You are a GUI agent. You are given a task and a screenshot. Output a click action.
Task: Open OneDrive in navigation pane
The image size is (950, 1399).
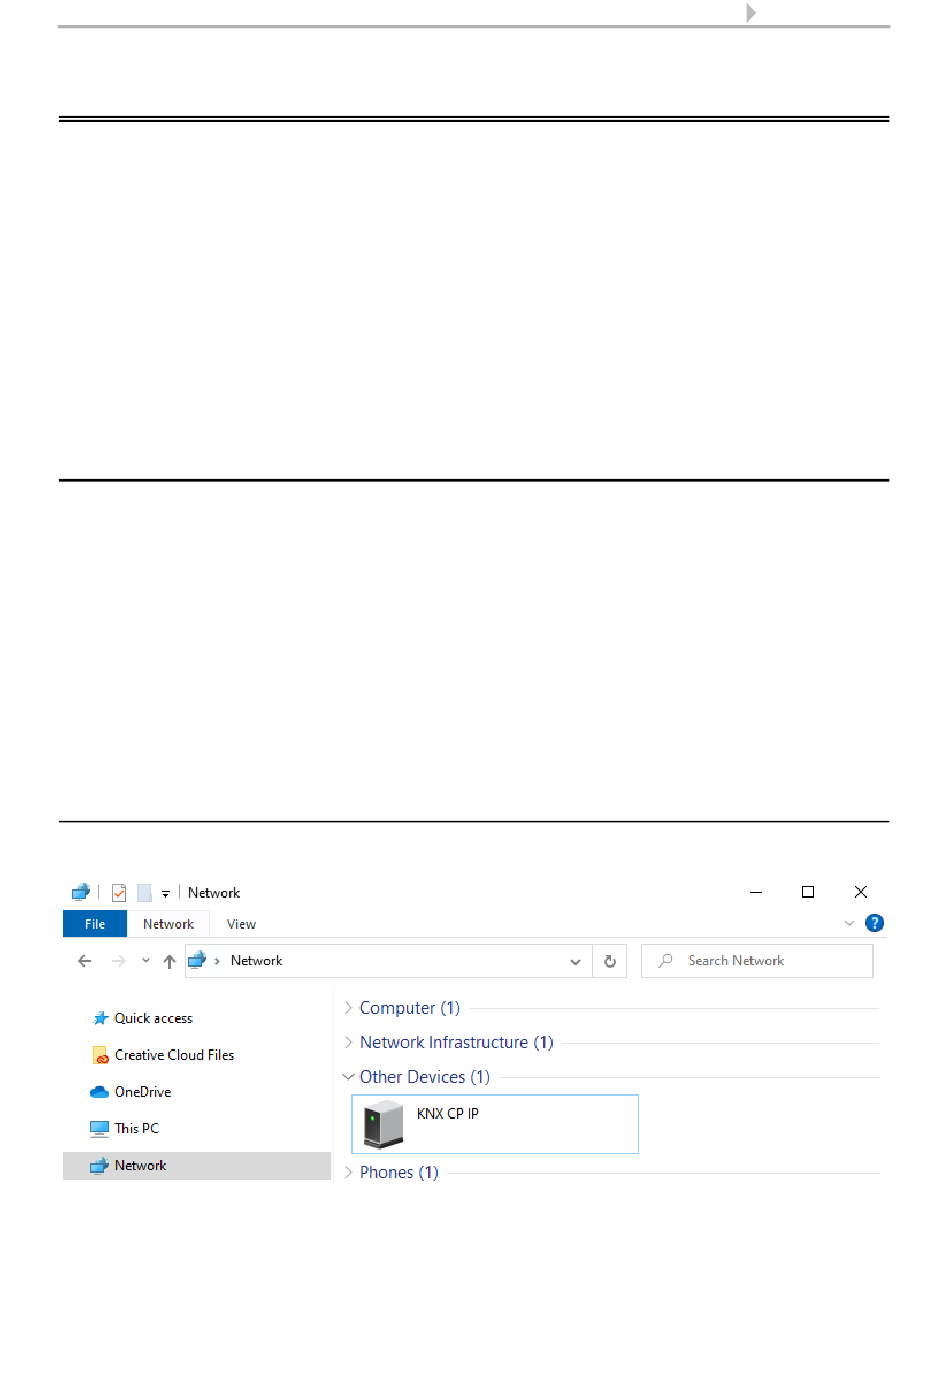coord(143,1092)
